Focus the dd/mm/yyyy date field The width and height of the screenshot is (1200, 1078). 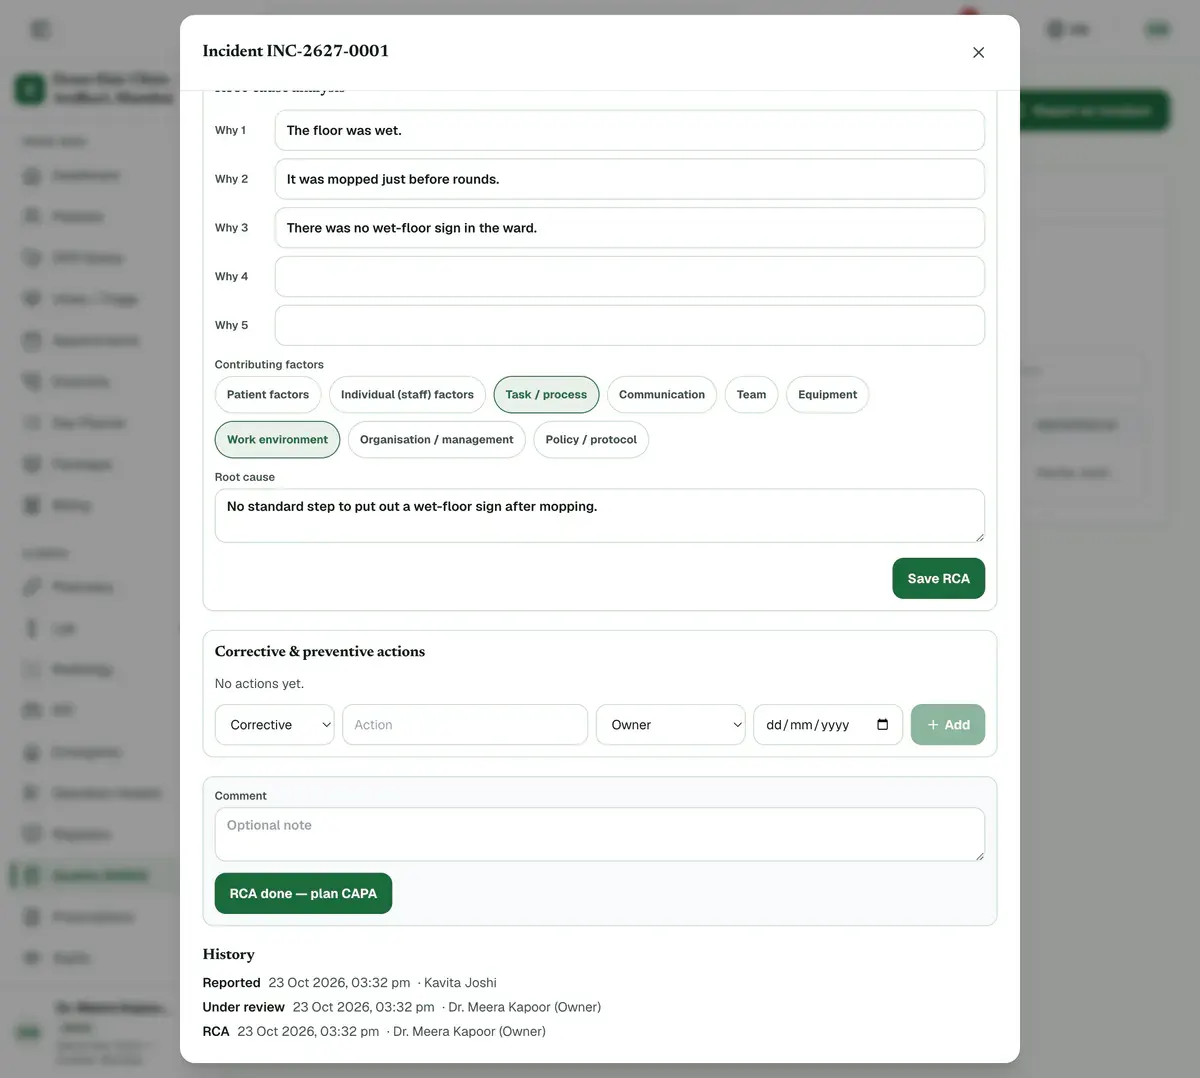828,724
